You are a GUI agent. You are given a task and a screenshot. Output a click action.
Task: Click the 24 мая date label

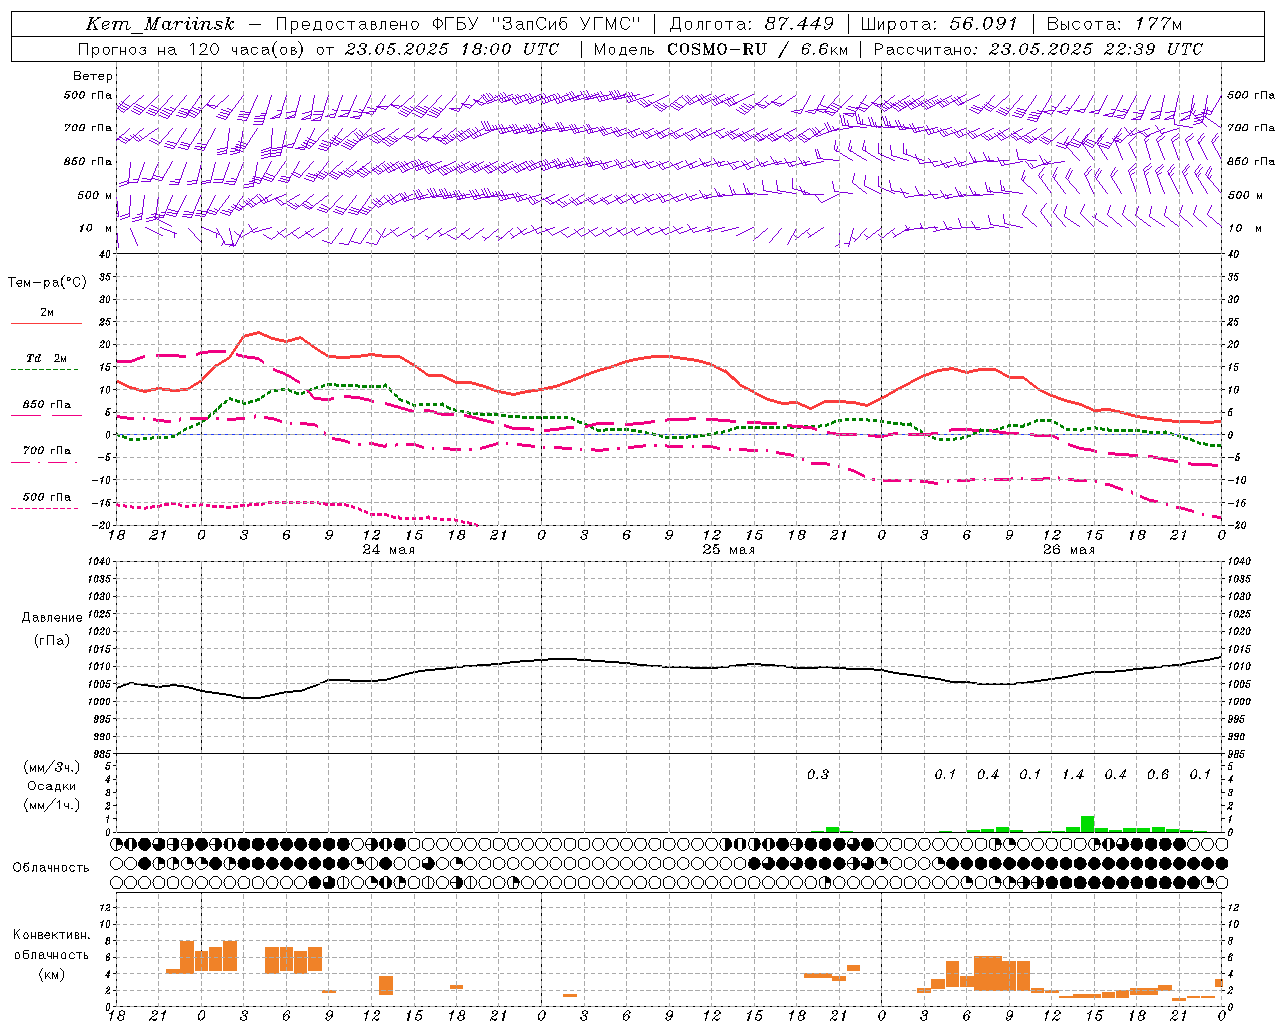[x=388, y=550]
